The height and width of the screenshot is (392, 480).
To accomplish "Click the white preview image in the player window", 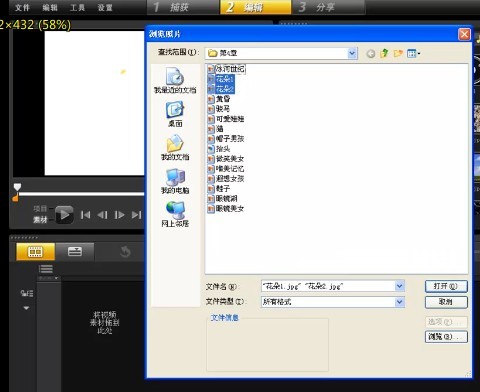I will click(x=94, y=103).
